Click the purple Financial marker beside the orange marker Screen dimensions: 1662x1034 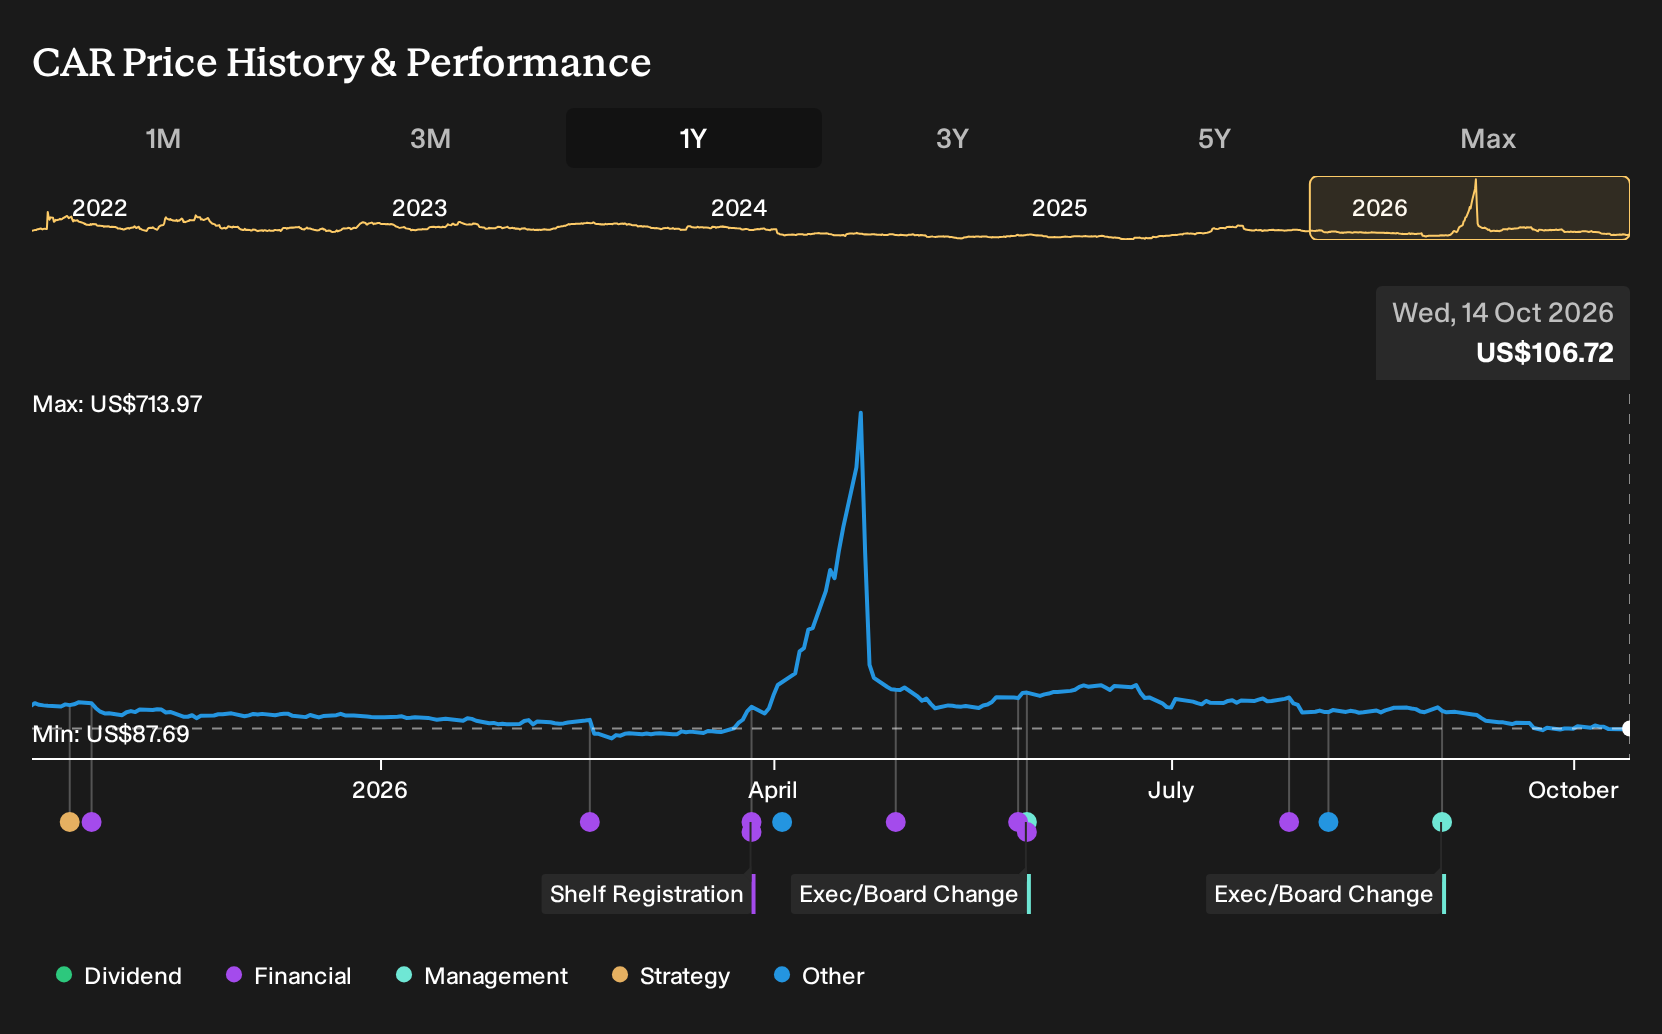tap(91, 822)
